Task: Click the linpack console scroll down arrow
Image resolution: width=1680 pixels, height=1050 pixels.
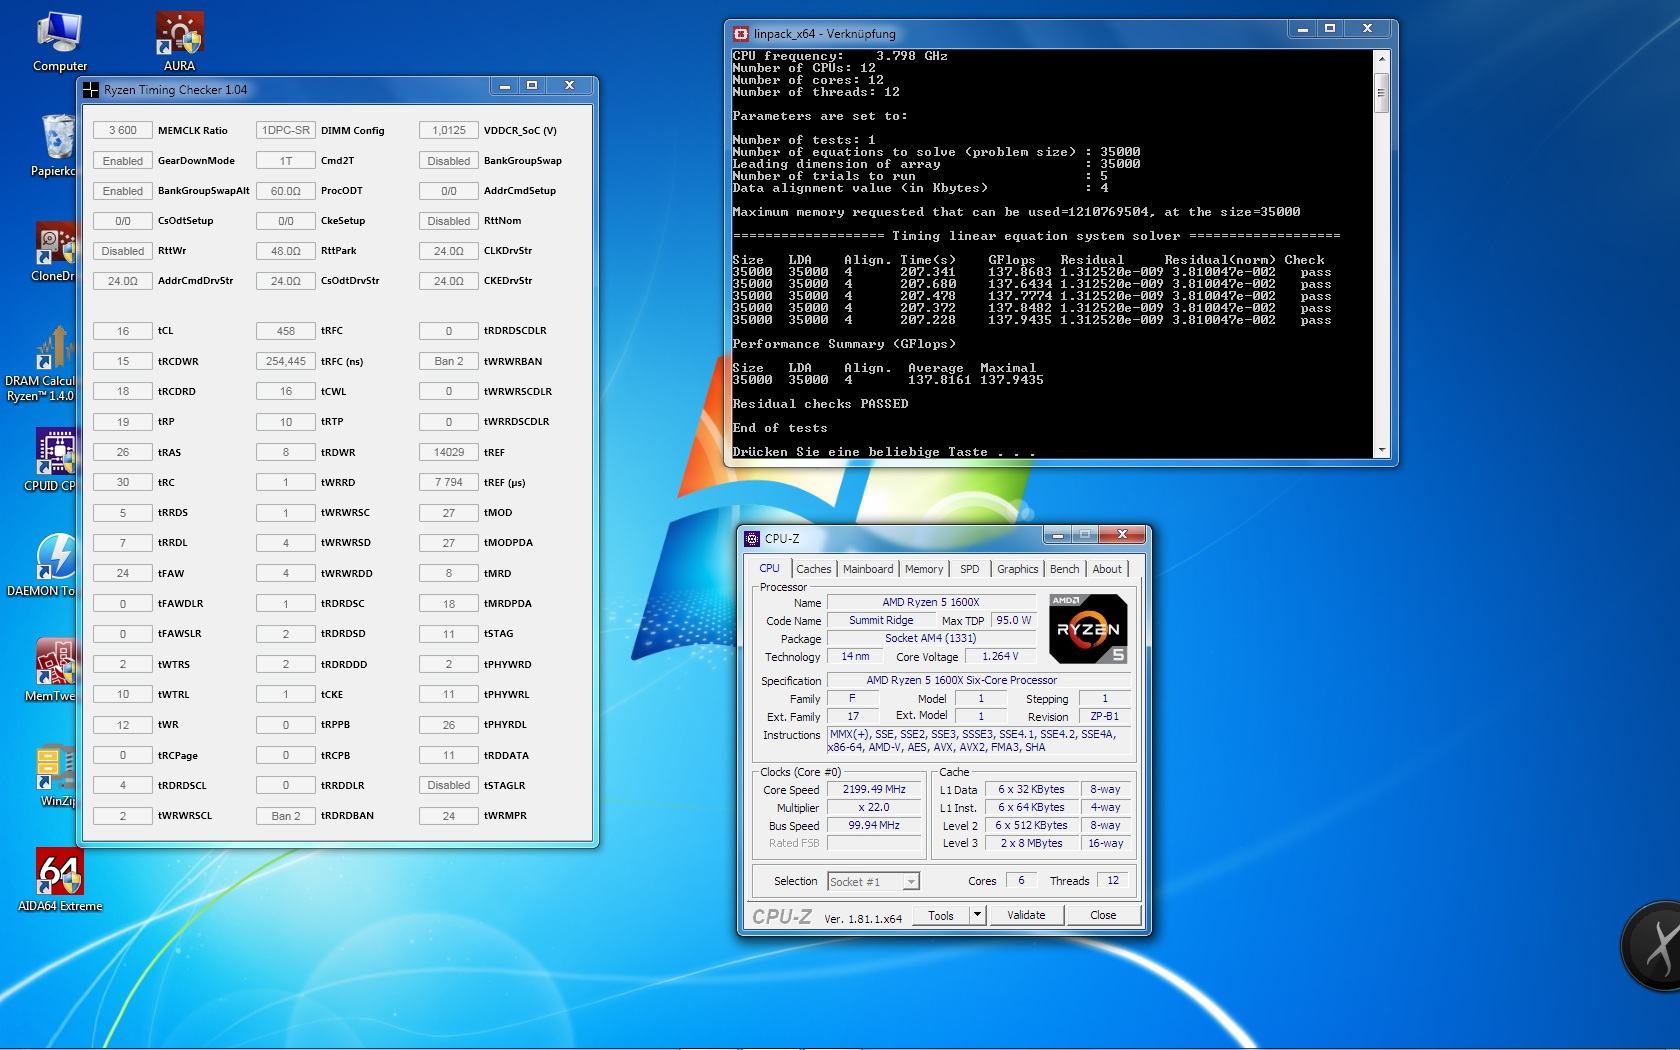Action: (1382, 450)
